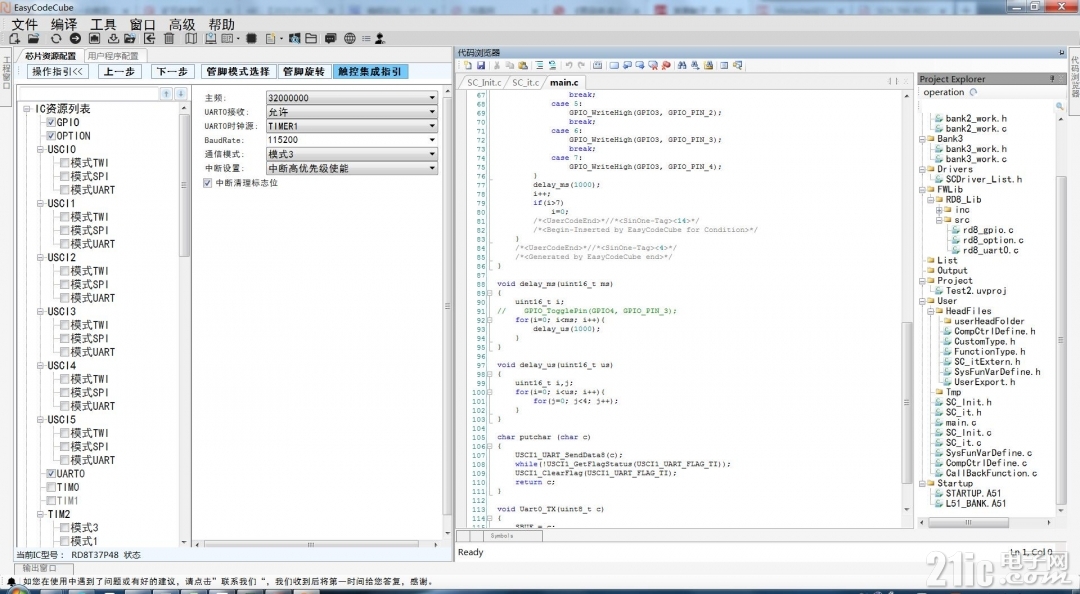
Task: Open the 文件 menu
Action: pyautogui.click(x=25, y=24)
